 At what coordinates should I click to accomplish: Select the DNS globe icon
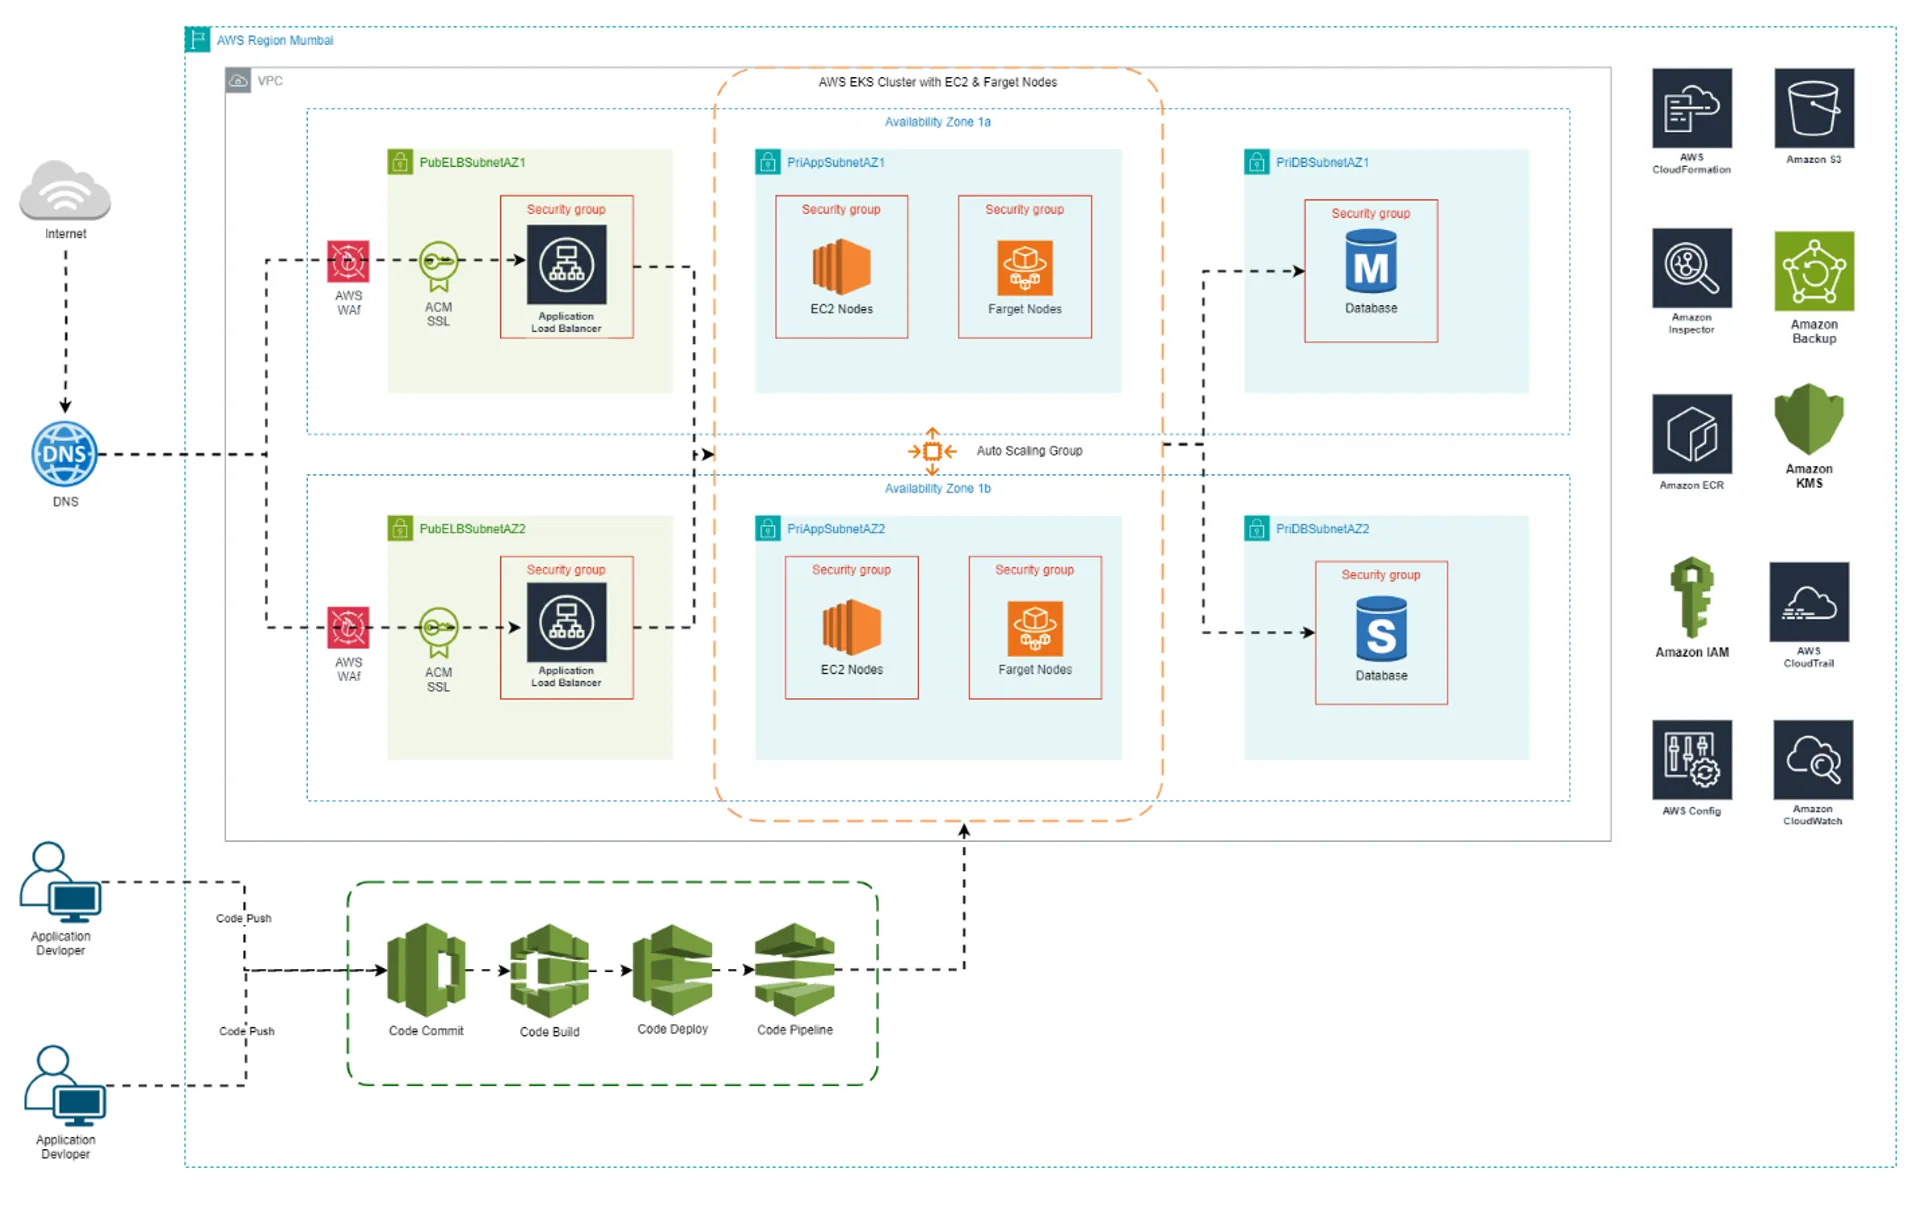tap(65, 454)
